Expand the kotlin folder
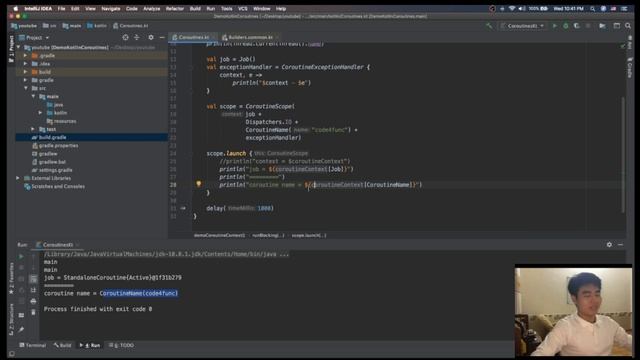Screen dimensions: 640x360 point(40,113)
